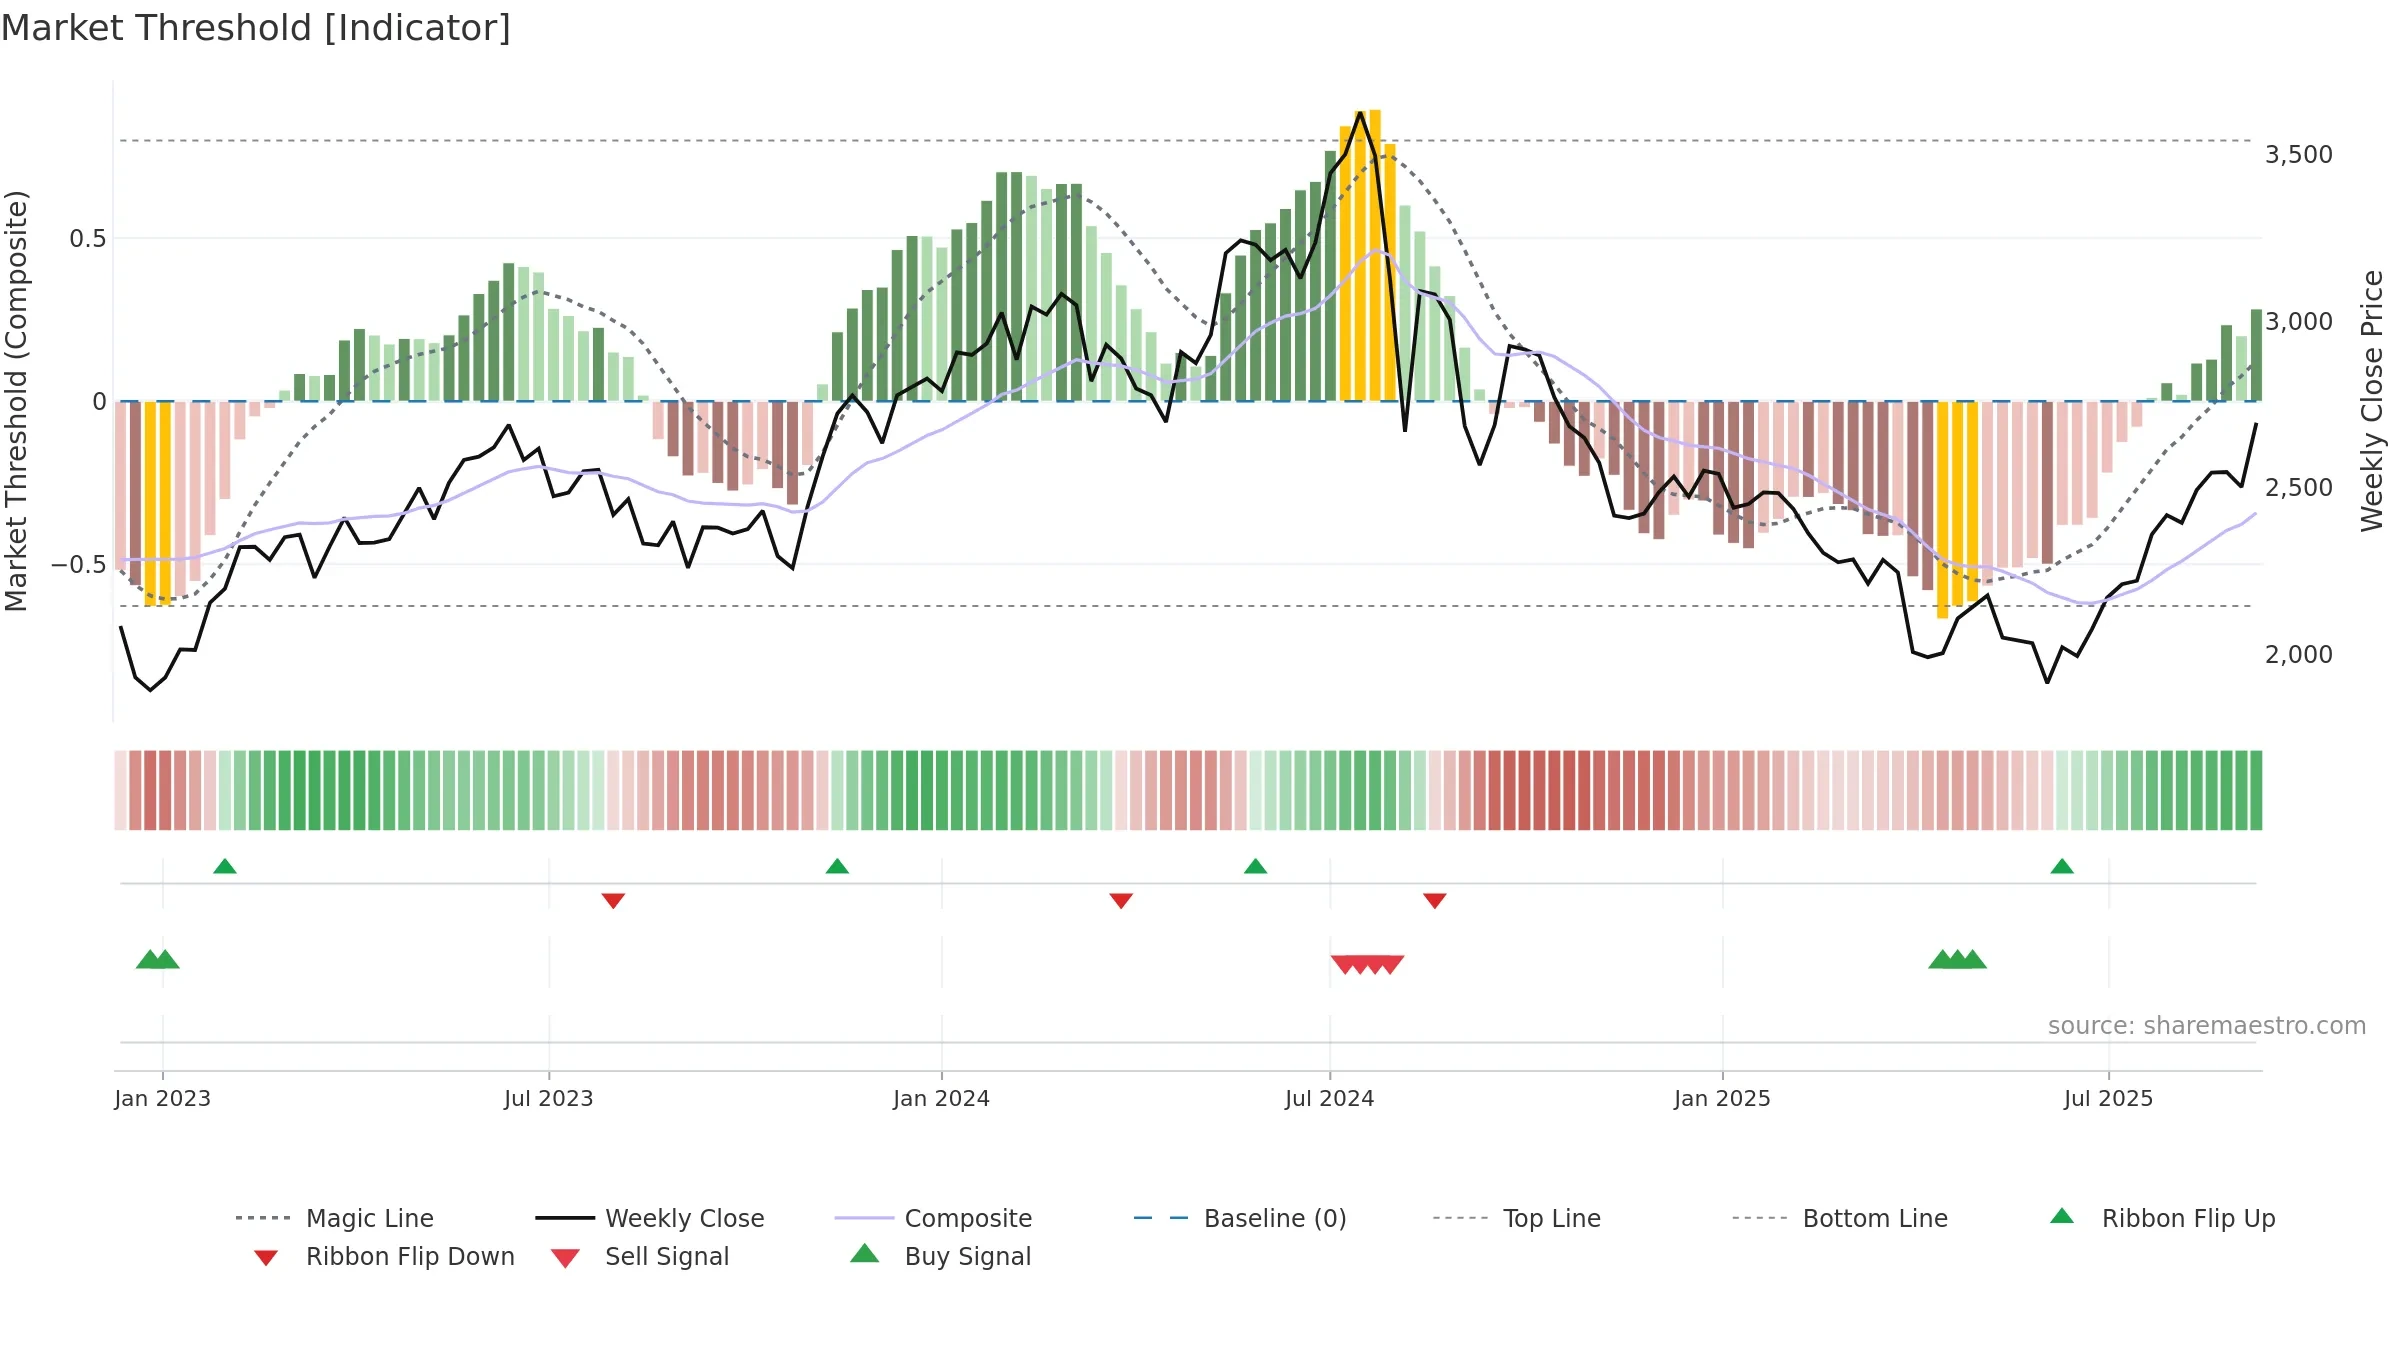The width and height of the screenshot is (2400, 1350).
Task: Click the buy signal cluster in spring 2025
Action: (1957, 959)
